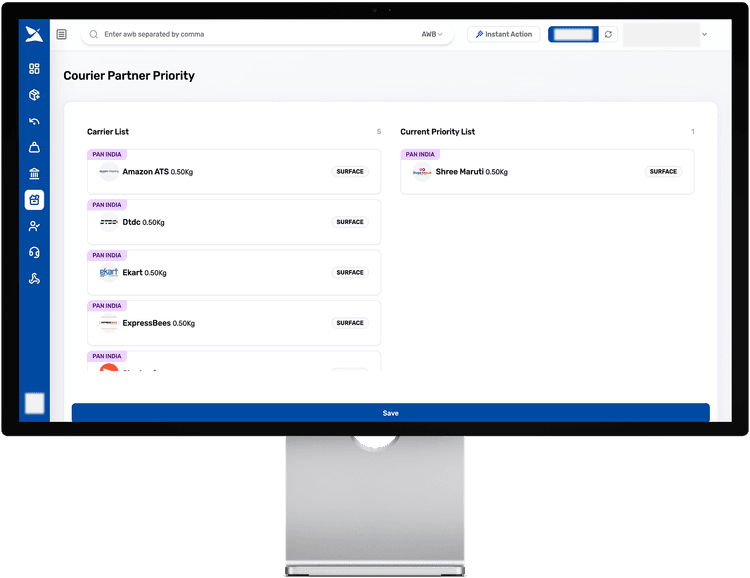This screenshot has width=750, height=578.
Task: Open the user checkmark icon in sidebar
Action: click(x=34, y=226)
